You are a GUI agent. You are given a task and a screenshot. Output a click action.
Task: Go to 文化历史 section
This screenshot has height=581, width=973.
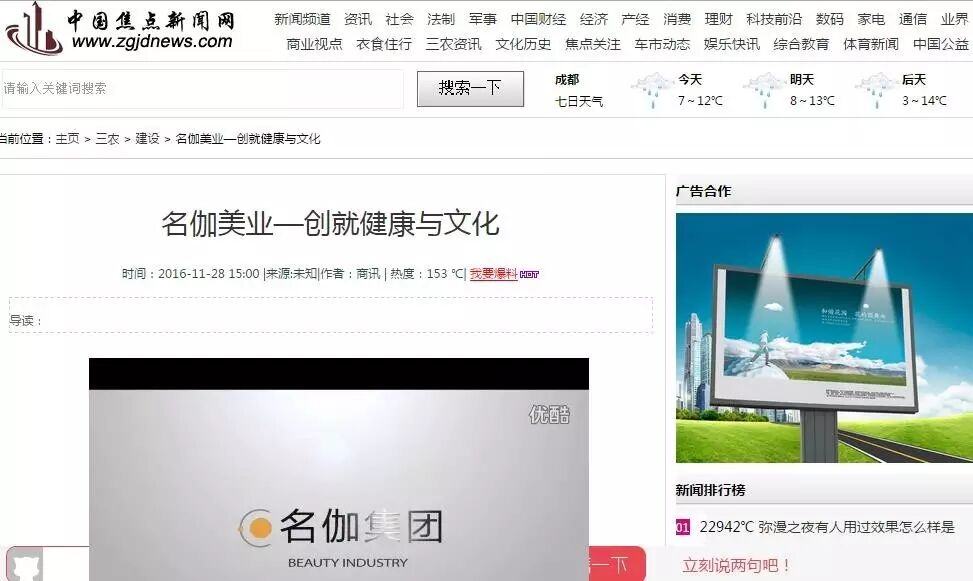click(x=522, y=44)
